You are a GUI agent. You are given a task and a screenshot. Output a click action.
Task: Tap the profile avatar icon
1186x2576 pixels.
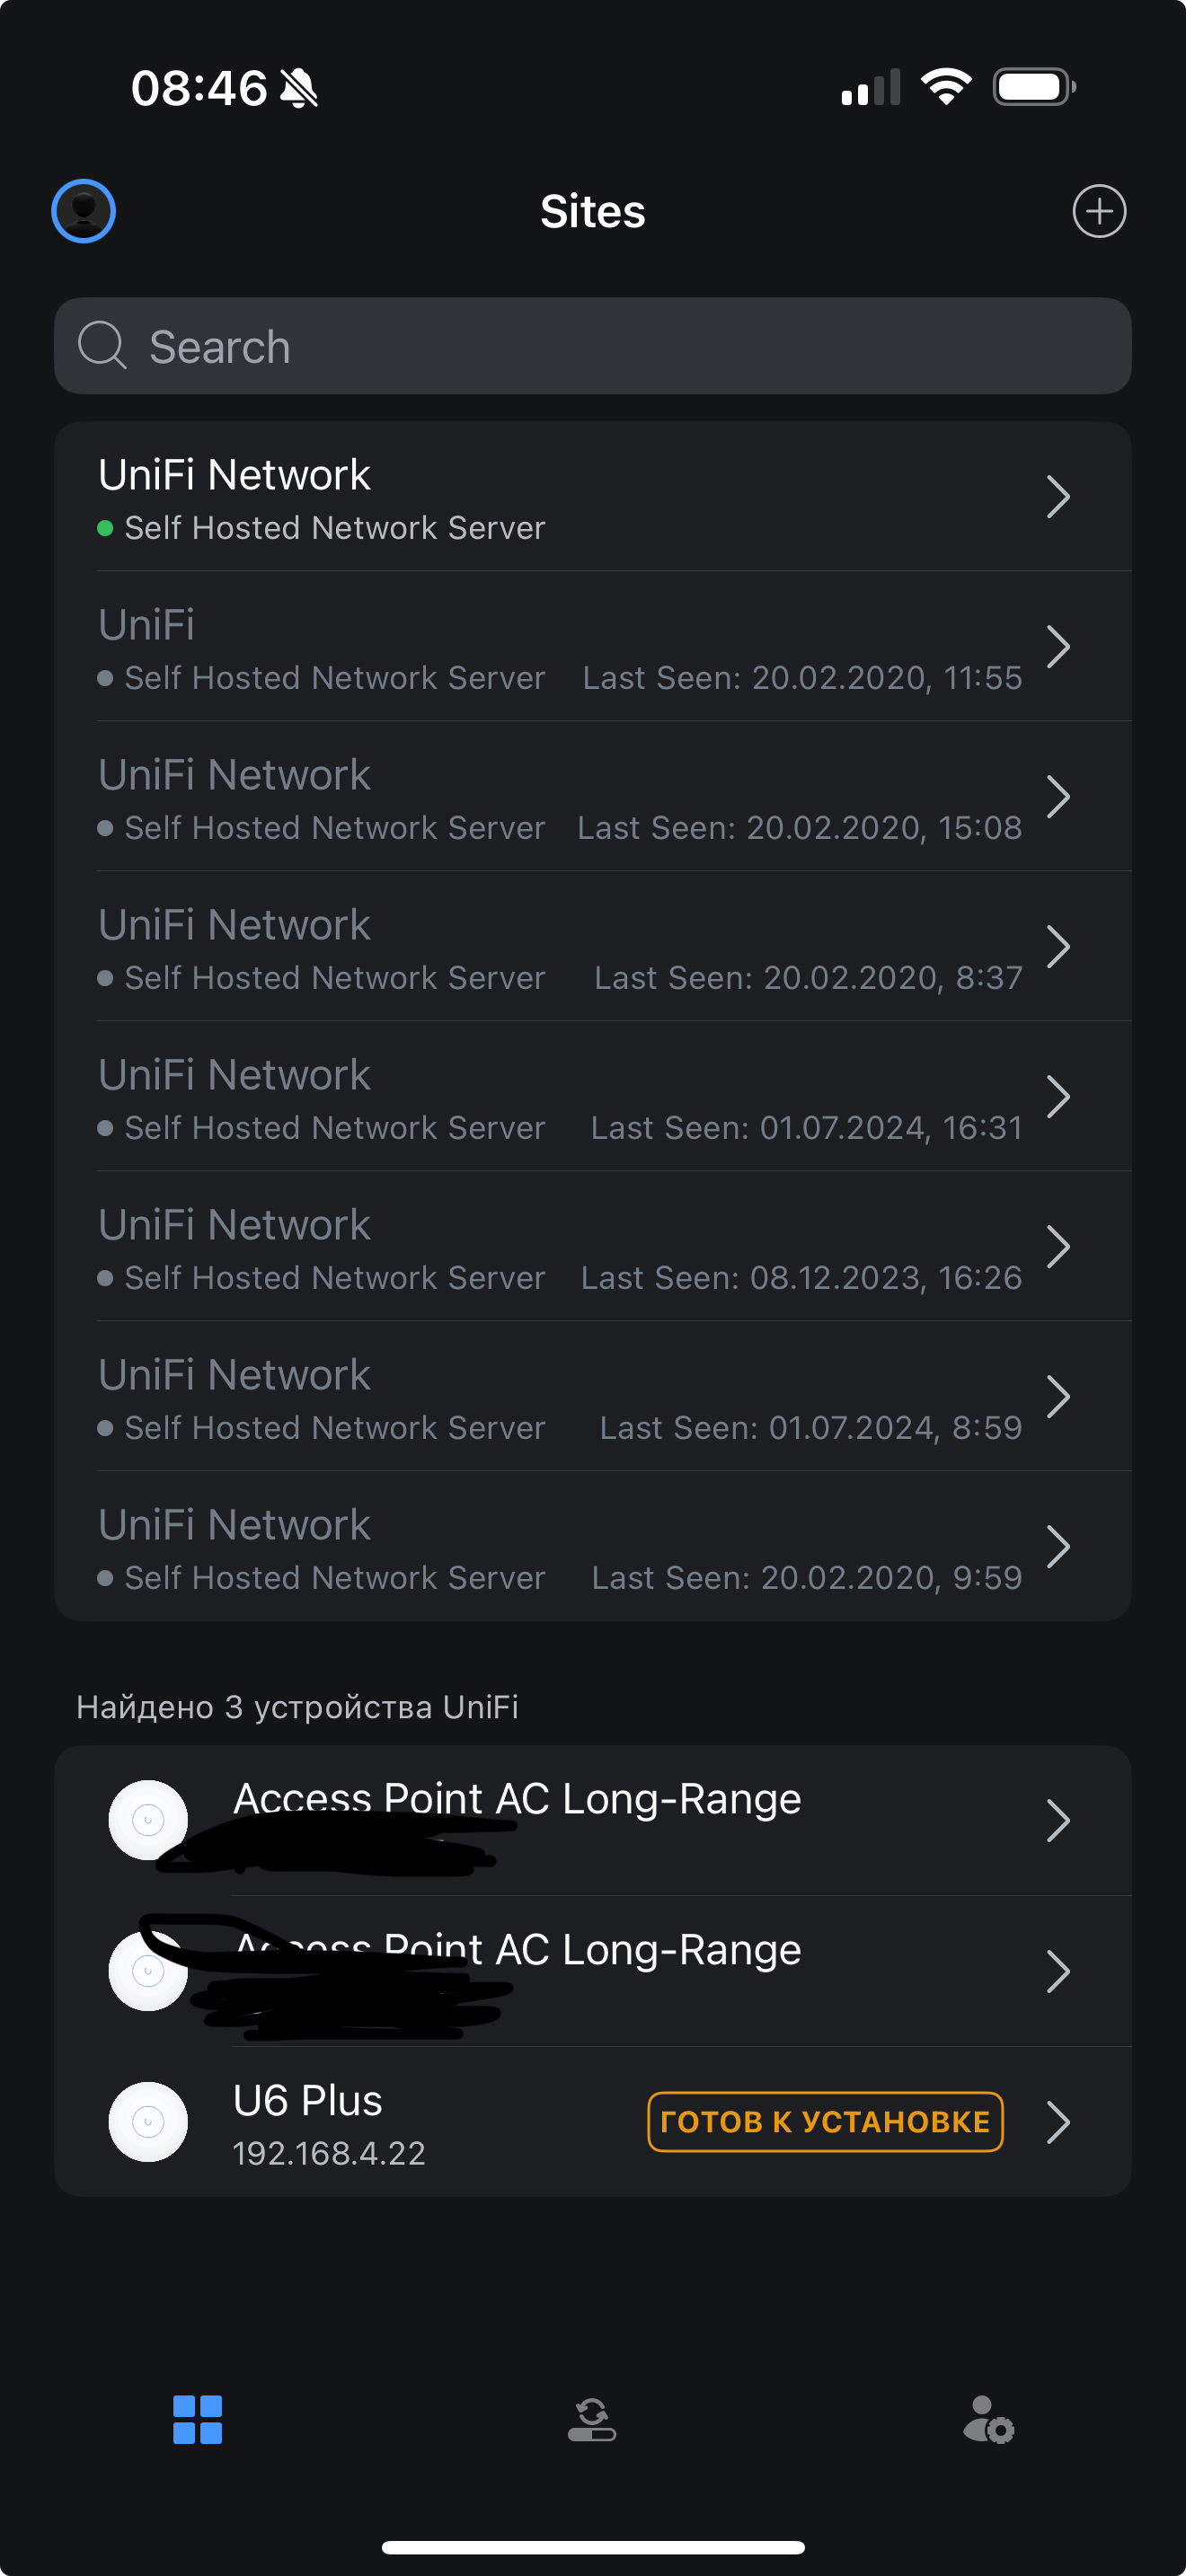click(x=83, y=211)
